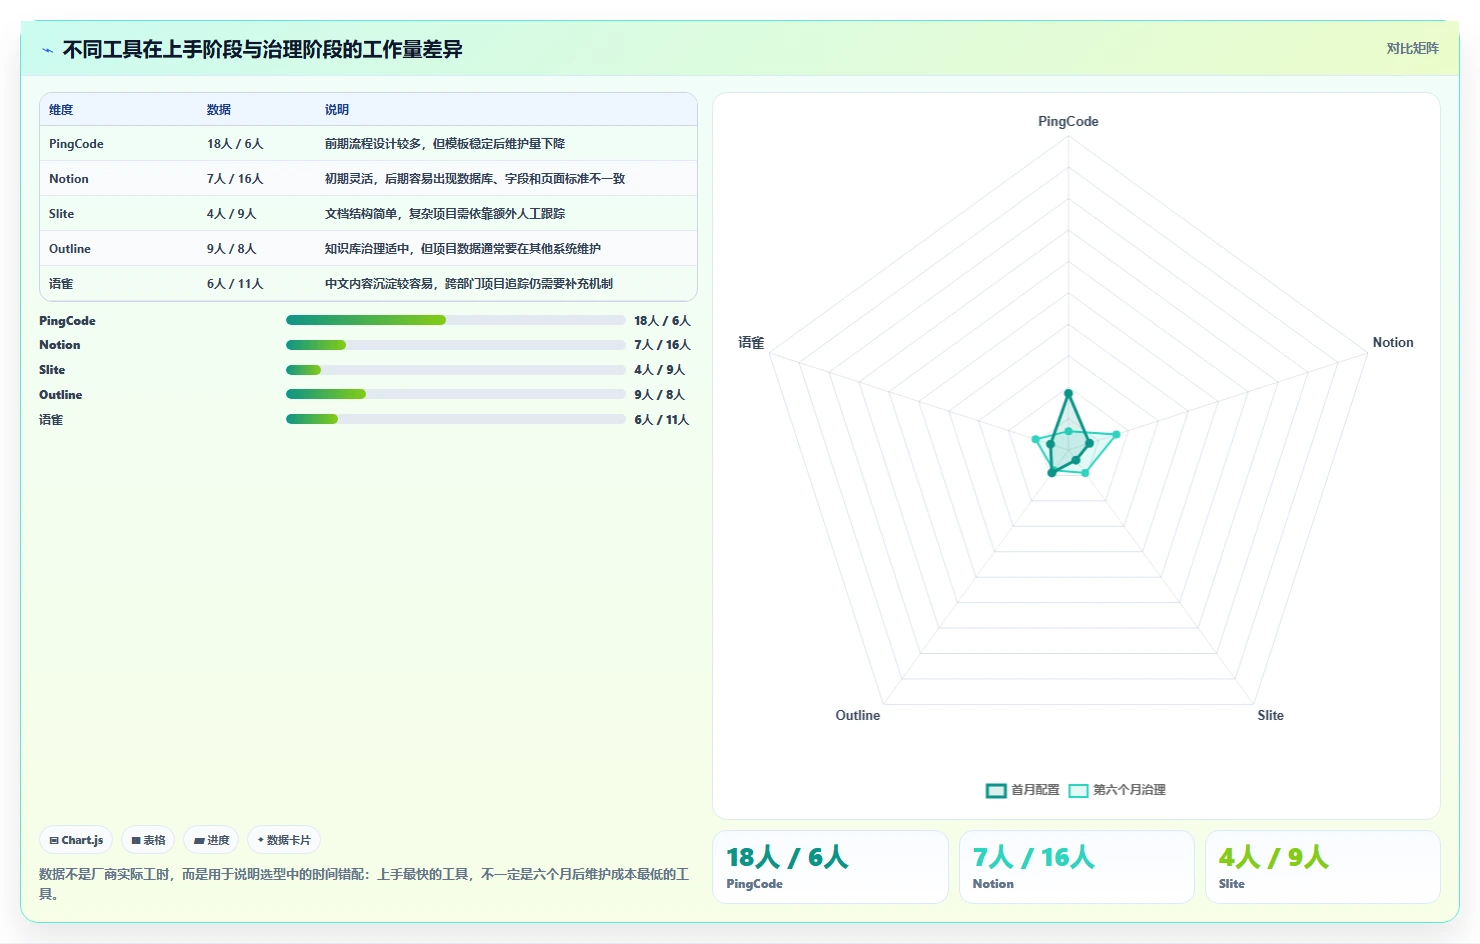Click the 数据 column header
Screen dimensions: 1480x944
(219, 110)
